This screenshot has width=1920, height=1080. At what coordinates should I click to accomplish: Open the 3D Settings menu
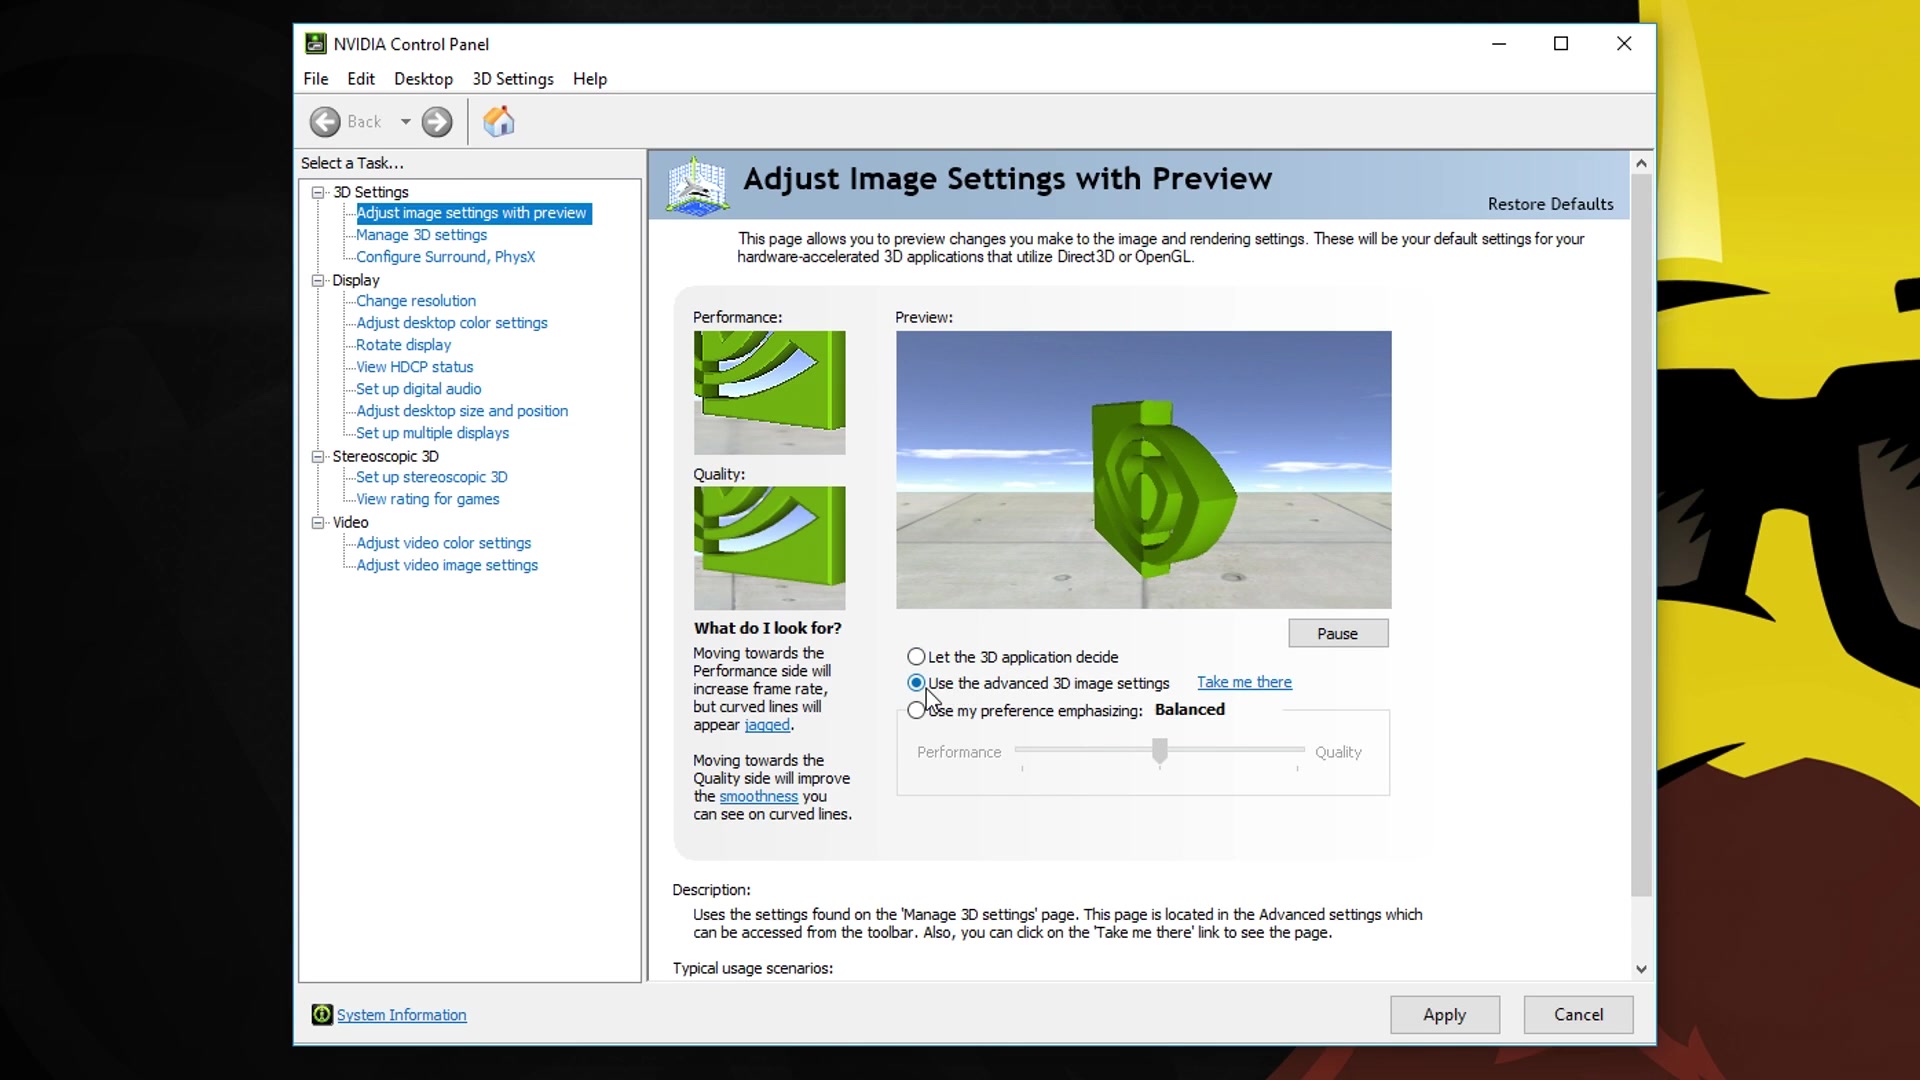point(512,79)
